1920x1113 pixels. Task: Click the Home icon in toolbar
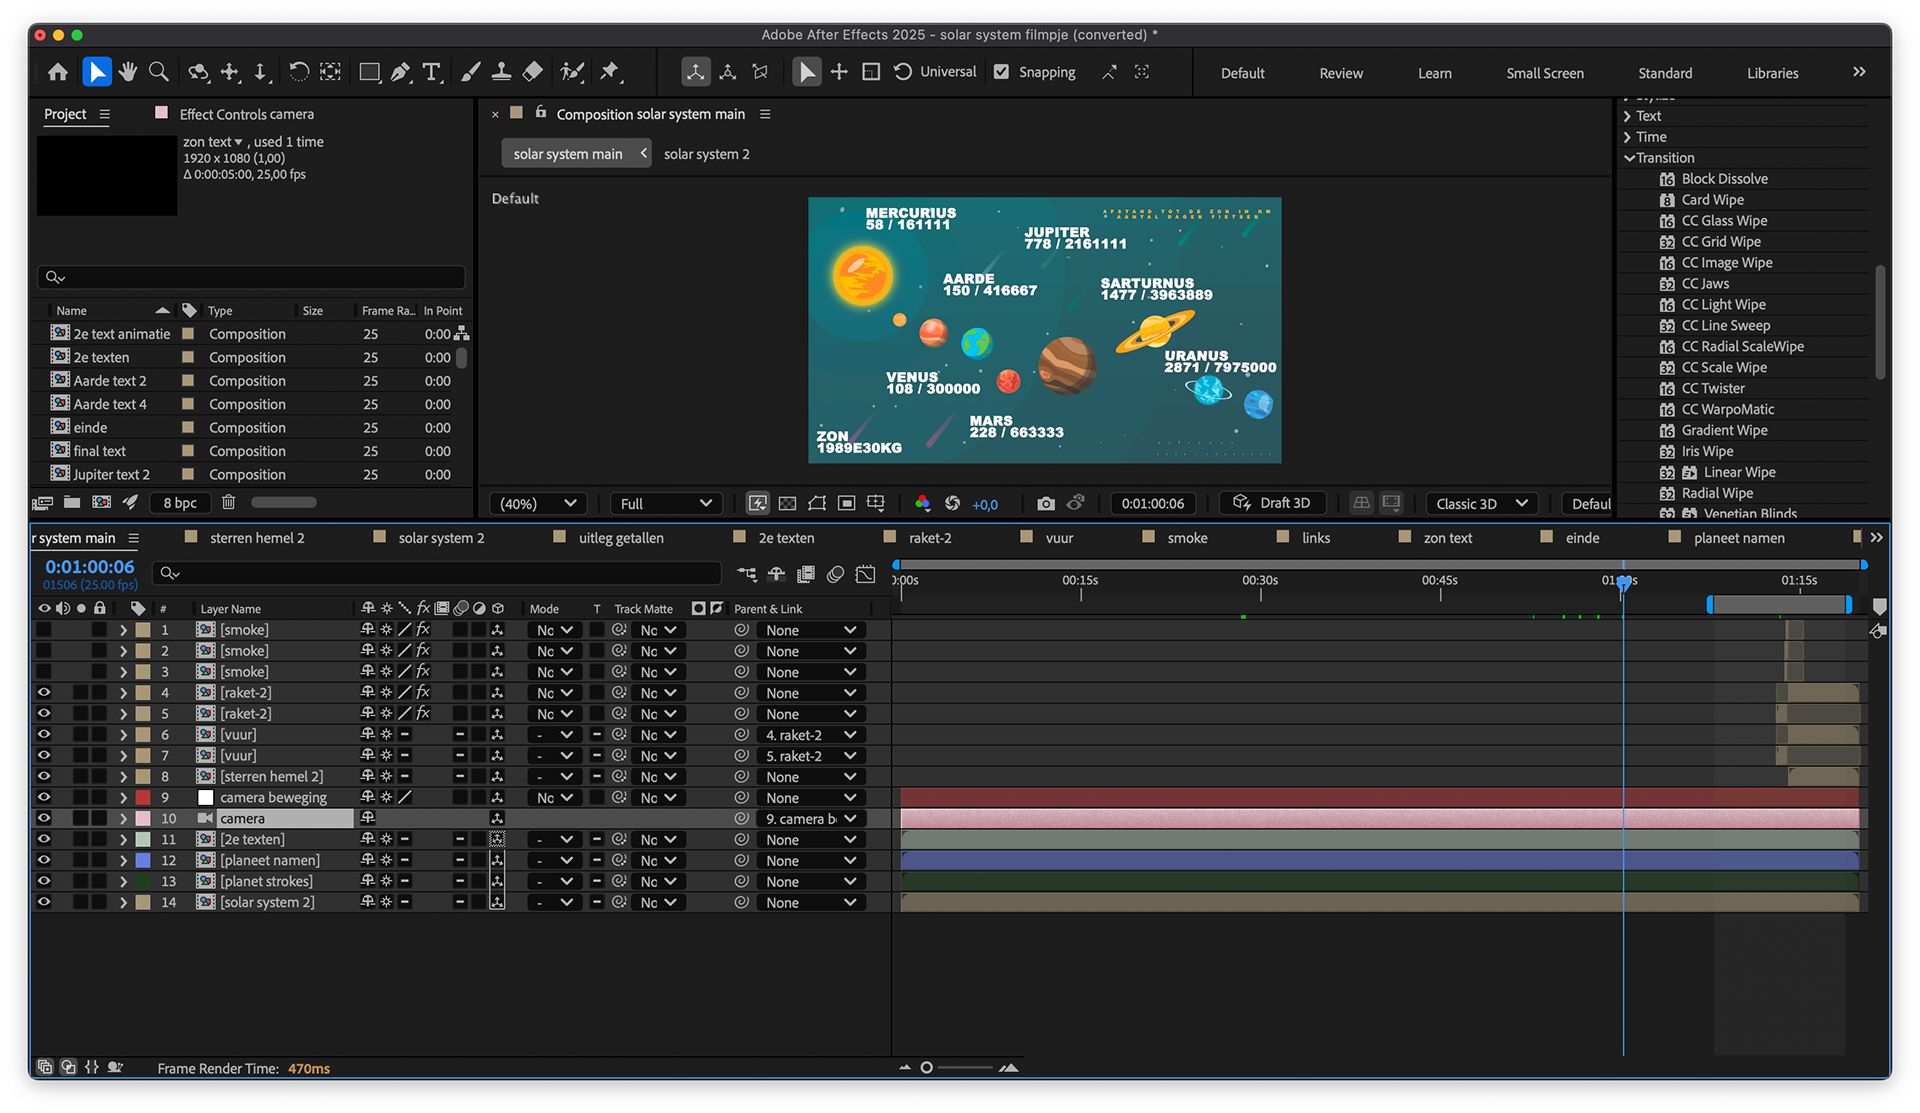point(58,72)
